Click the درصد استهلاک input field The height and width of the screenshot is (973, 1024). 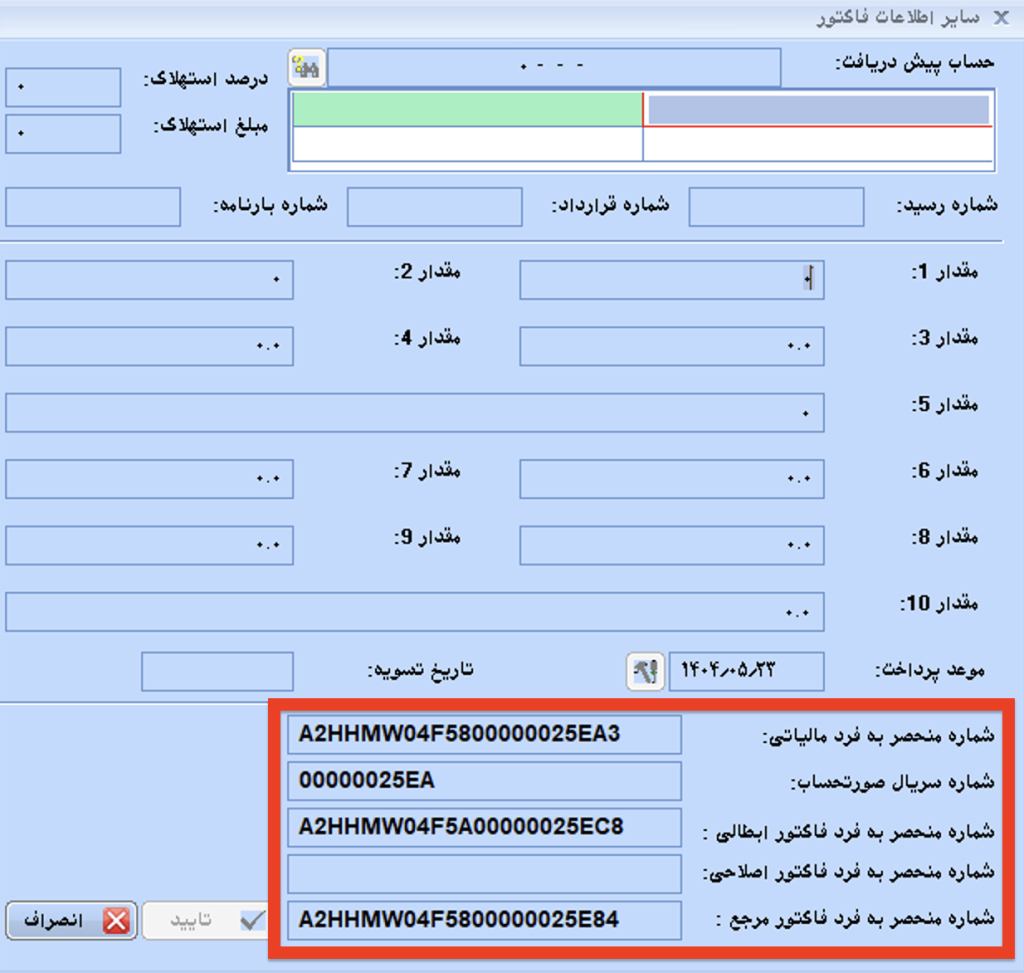click(63, 87)
